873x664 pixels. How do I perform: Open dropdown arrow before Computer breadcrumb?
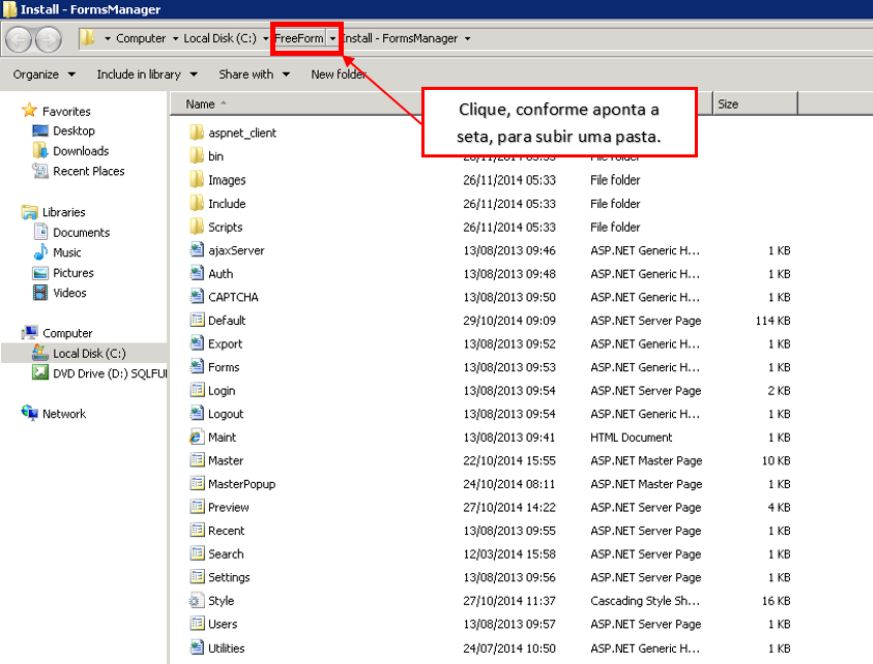pyautogui.click(x=107, y=38)
